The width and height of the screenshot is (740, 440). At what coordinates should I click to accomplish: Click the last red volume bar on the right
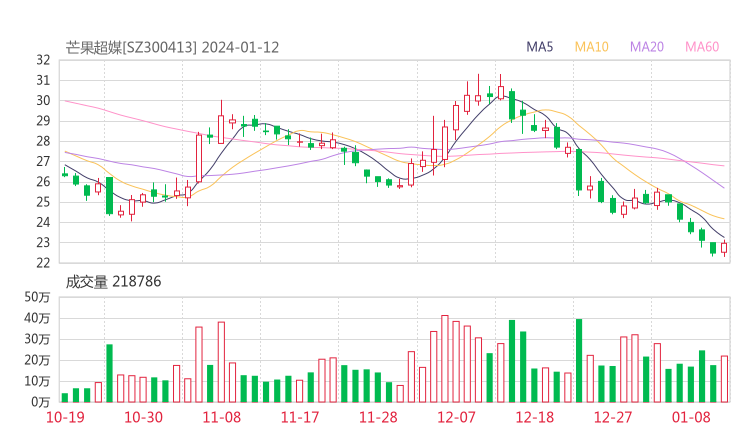pos(724,379)
